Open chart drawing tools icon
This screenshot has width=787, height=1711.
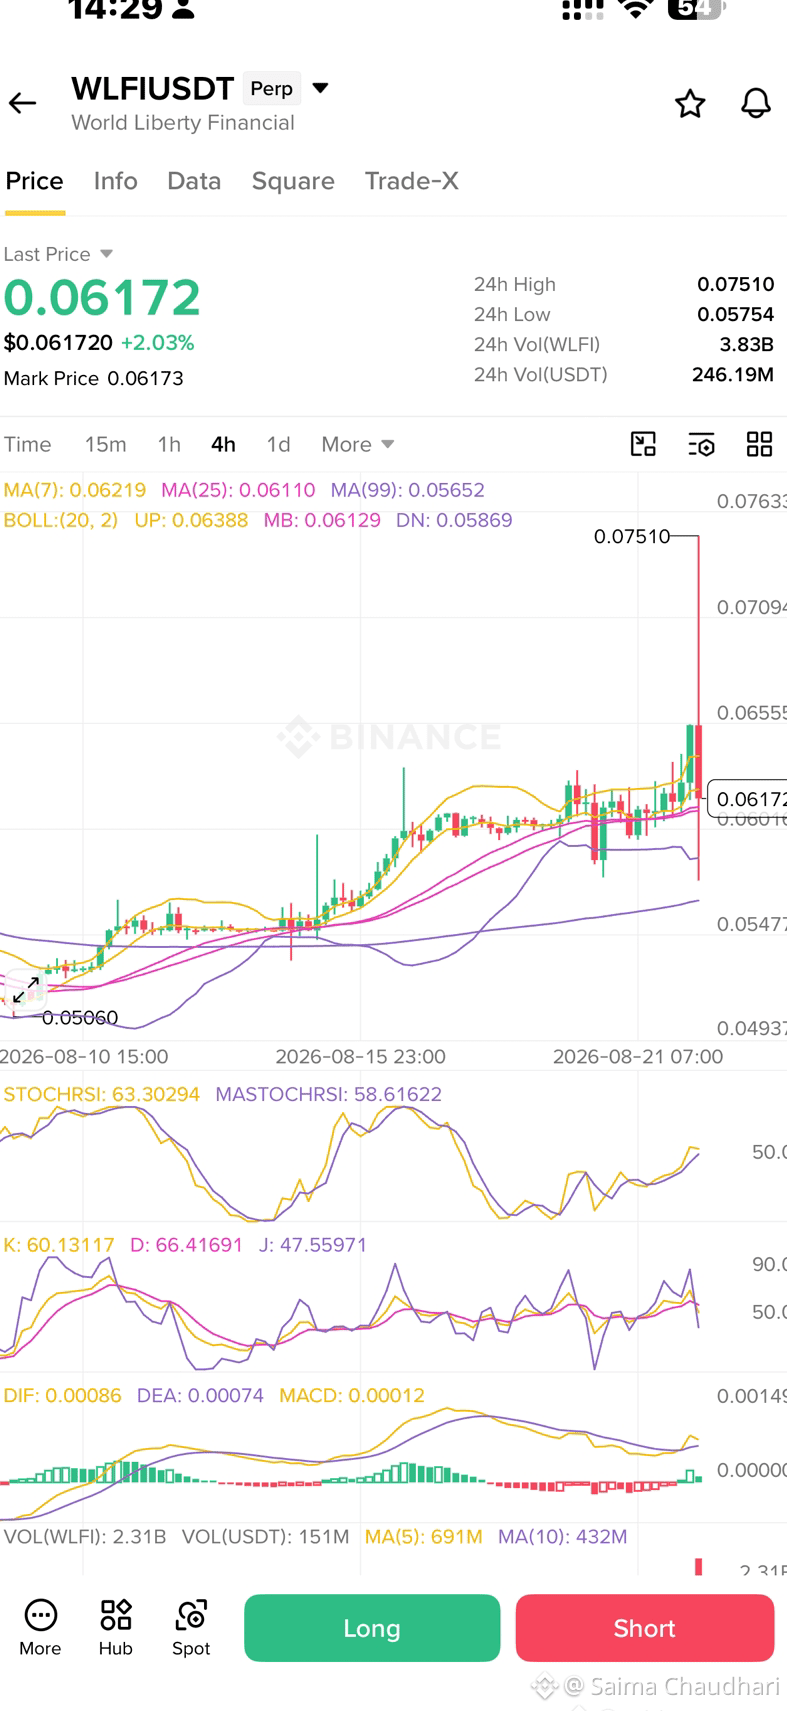pos(643,444)
